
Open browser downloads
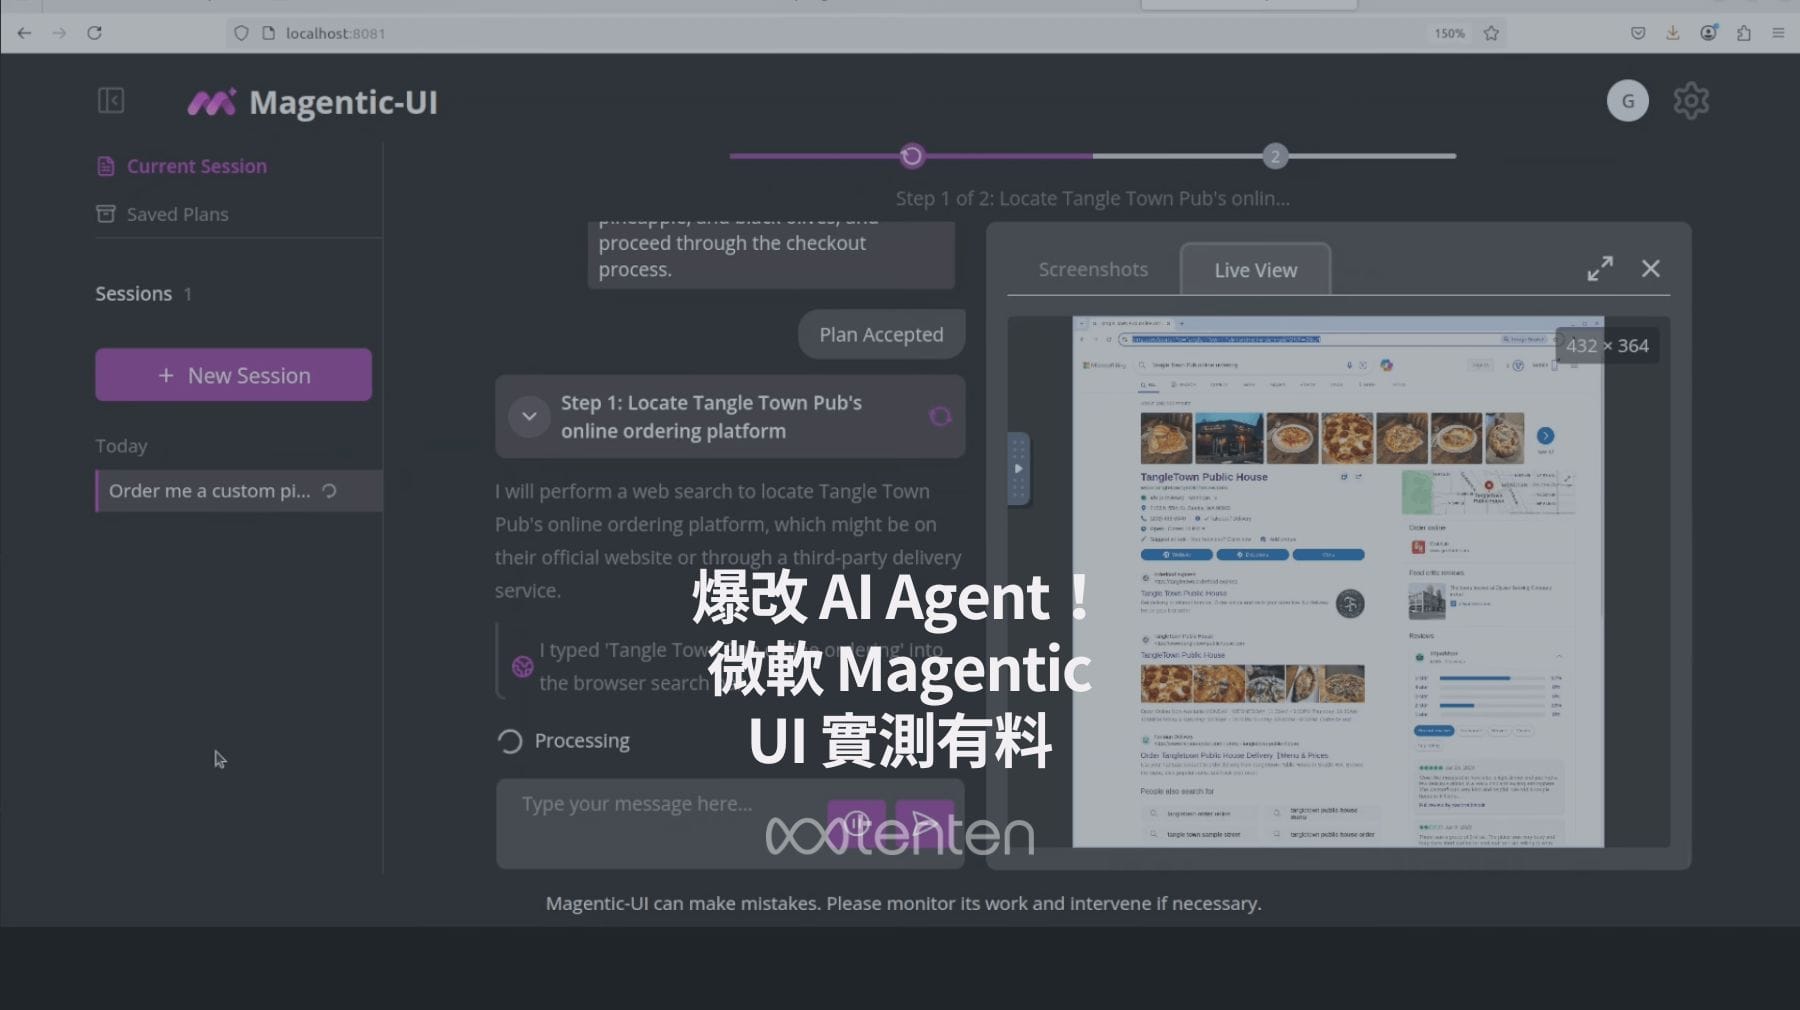click(x=1672, y=33)
